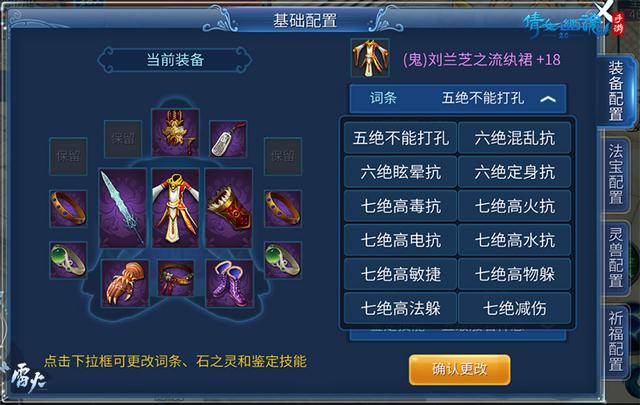Select the ice sword weapon slot
This screenshot has width=640, height=405.
(123, 208)
